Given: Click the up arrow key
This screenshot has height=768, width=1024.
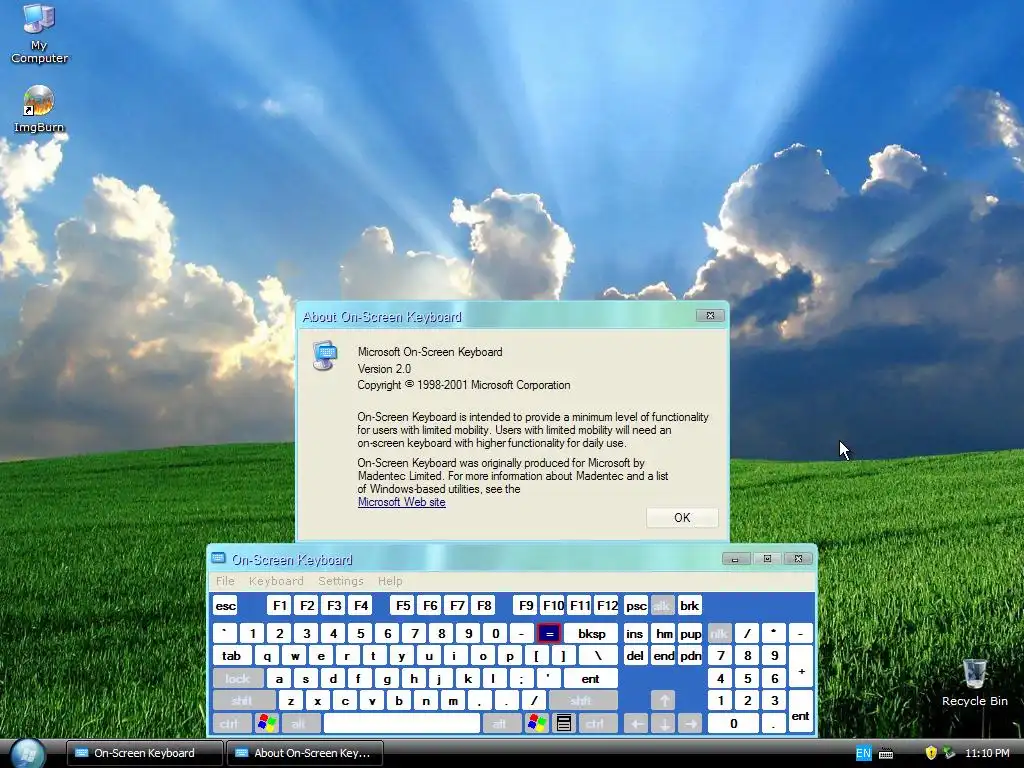Looking at the screenshot, I should coord(664,701).
